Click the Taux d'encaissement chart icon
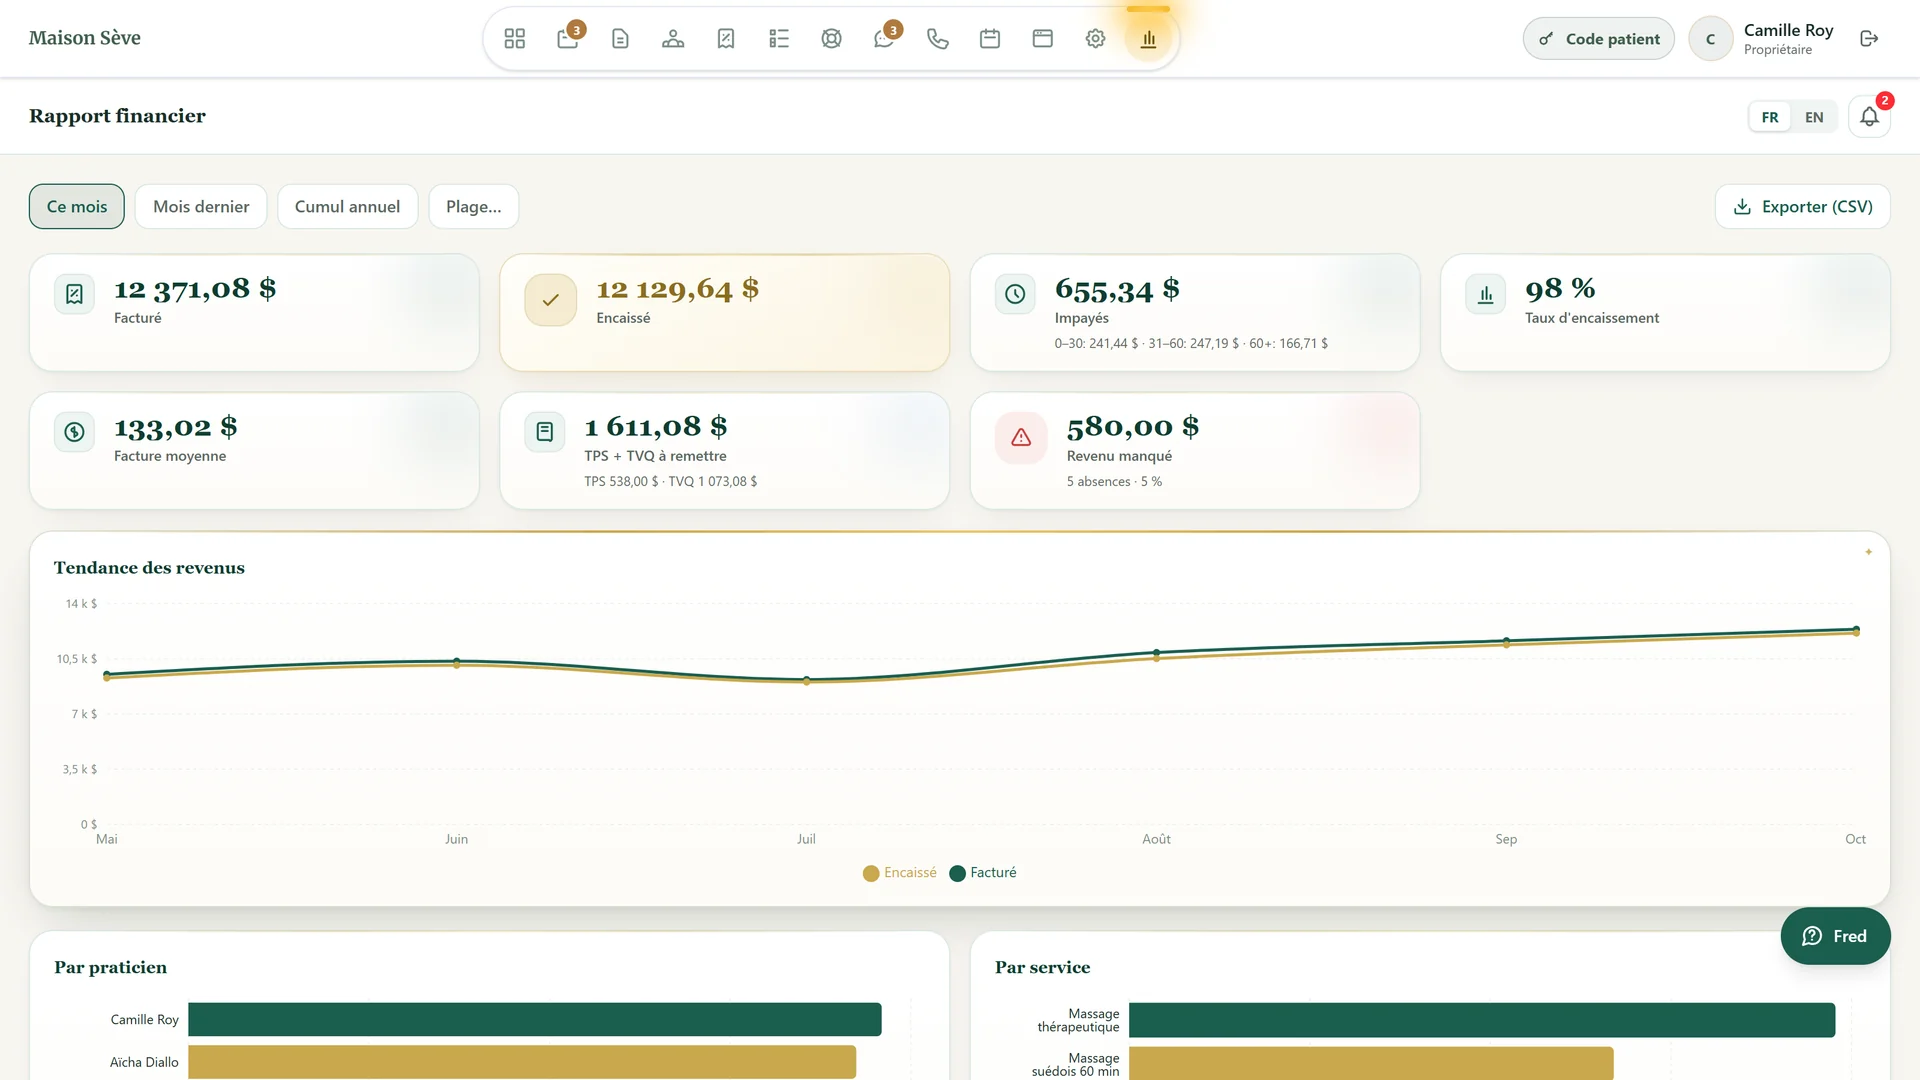1920x1080 pixels. (x=1485, y=294)
